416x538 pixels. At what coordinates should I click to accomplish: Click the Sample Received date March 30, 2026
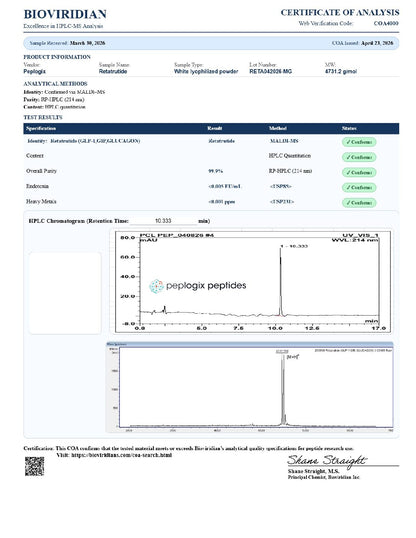[87, 43]
